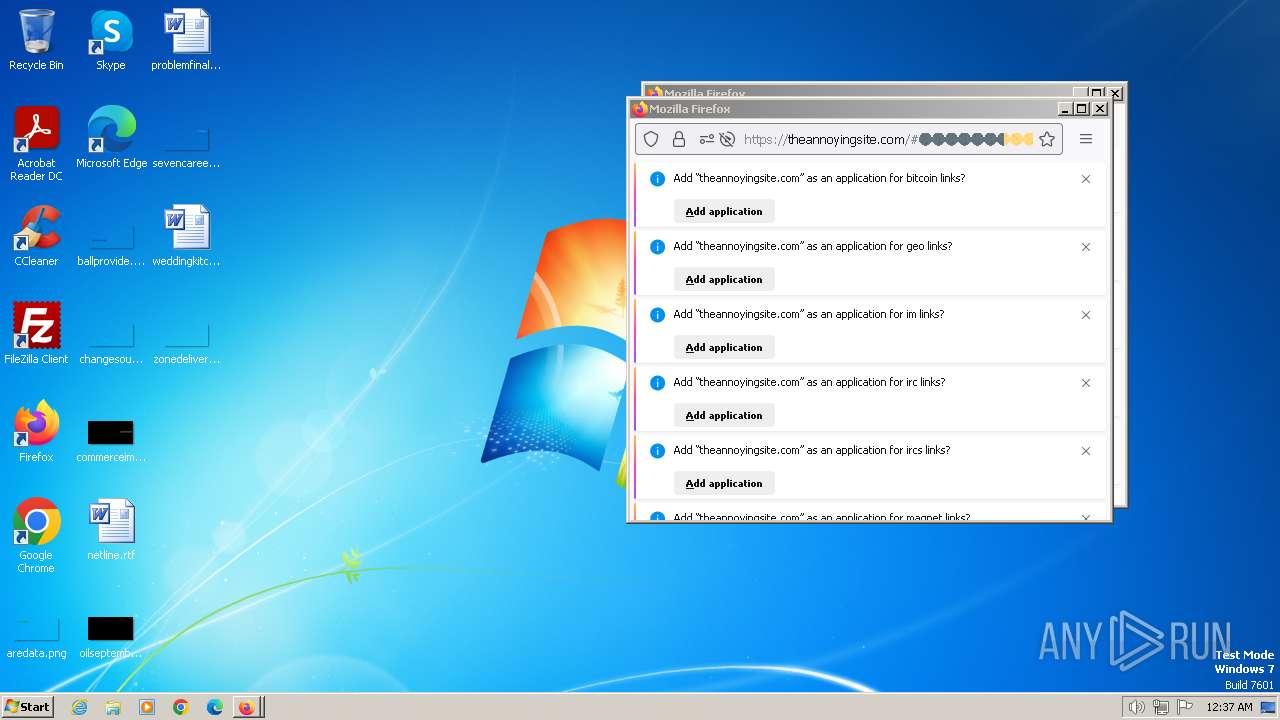This screenshot has height=720, width=1280.
Task: Select the aredata.png file icon
Action: click(x=36, y=637)
